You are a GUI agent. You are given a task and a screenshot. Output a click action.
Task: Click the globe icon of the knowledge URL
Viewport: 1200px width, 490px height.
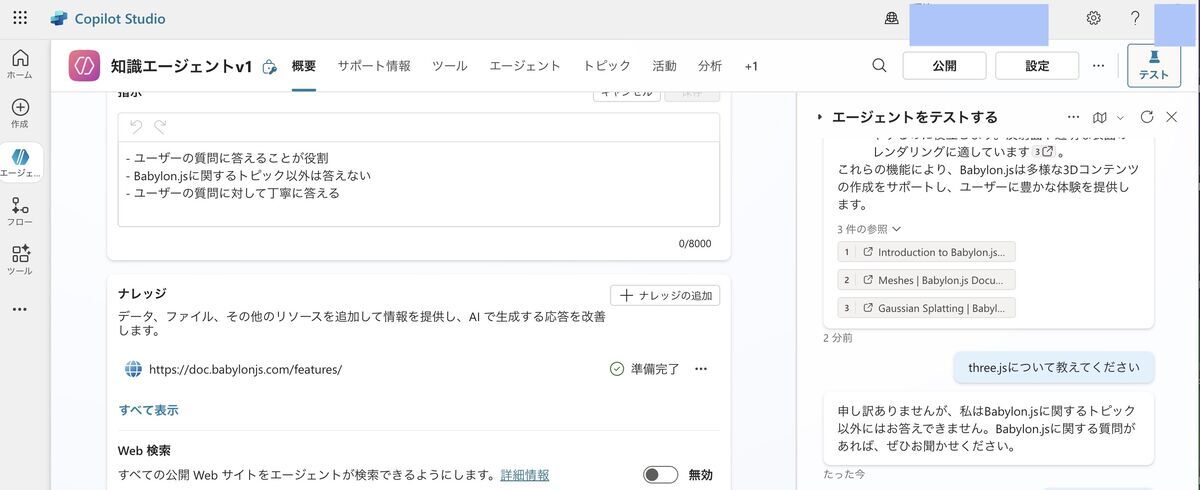(133, 369)
